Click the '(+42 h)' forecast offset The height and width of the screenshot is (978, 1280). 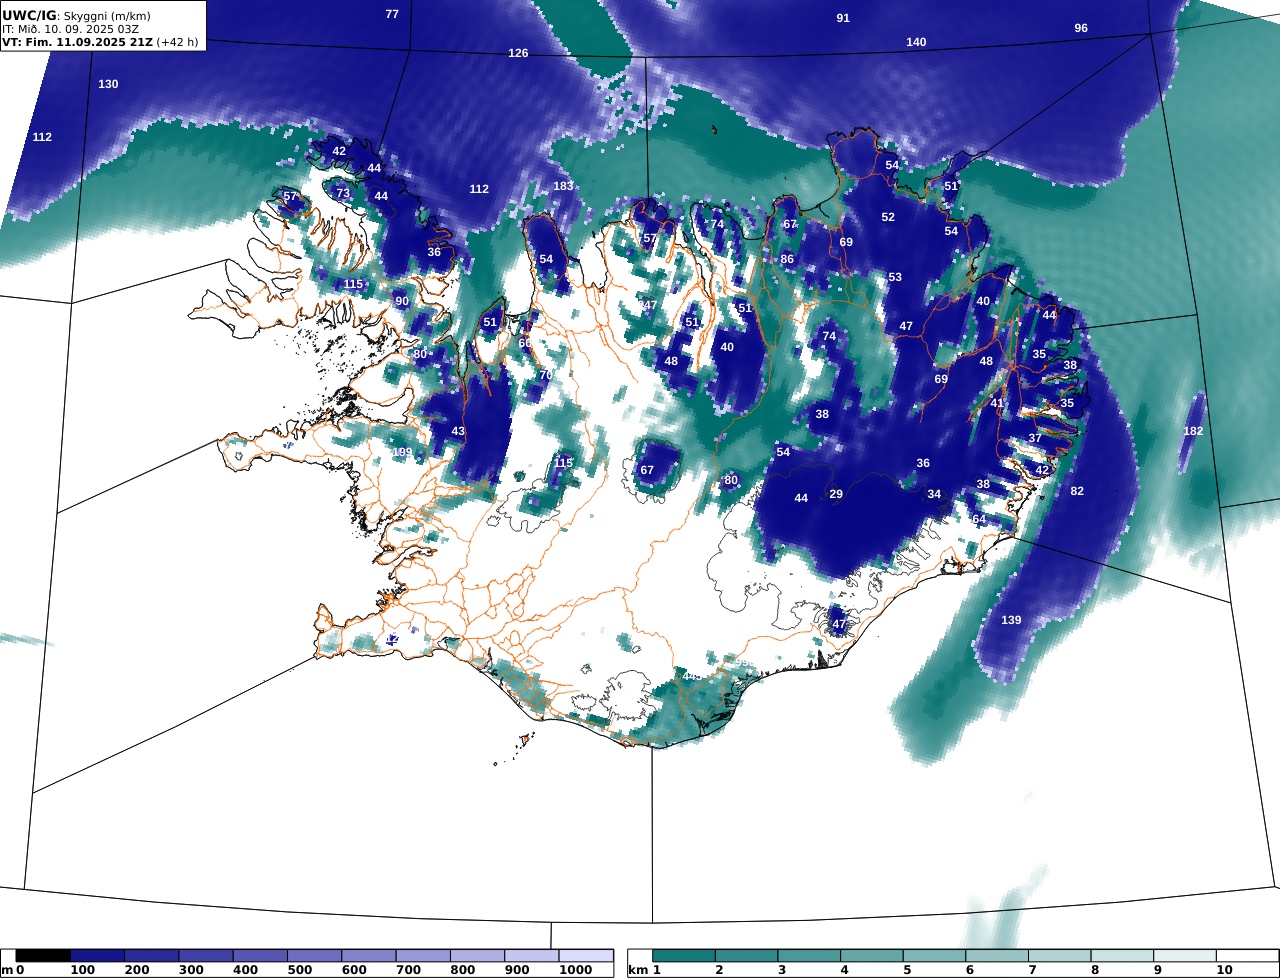pyautogui.click(x=178, y=42)
